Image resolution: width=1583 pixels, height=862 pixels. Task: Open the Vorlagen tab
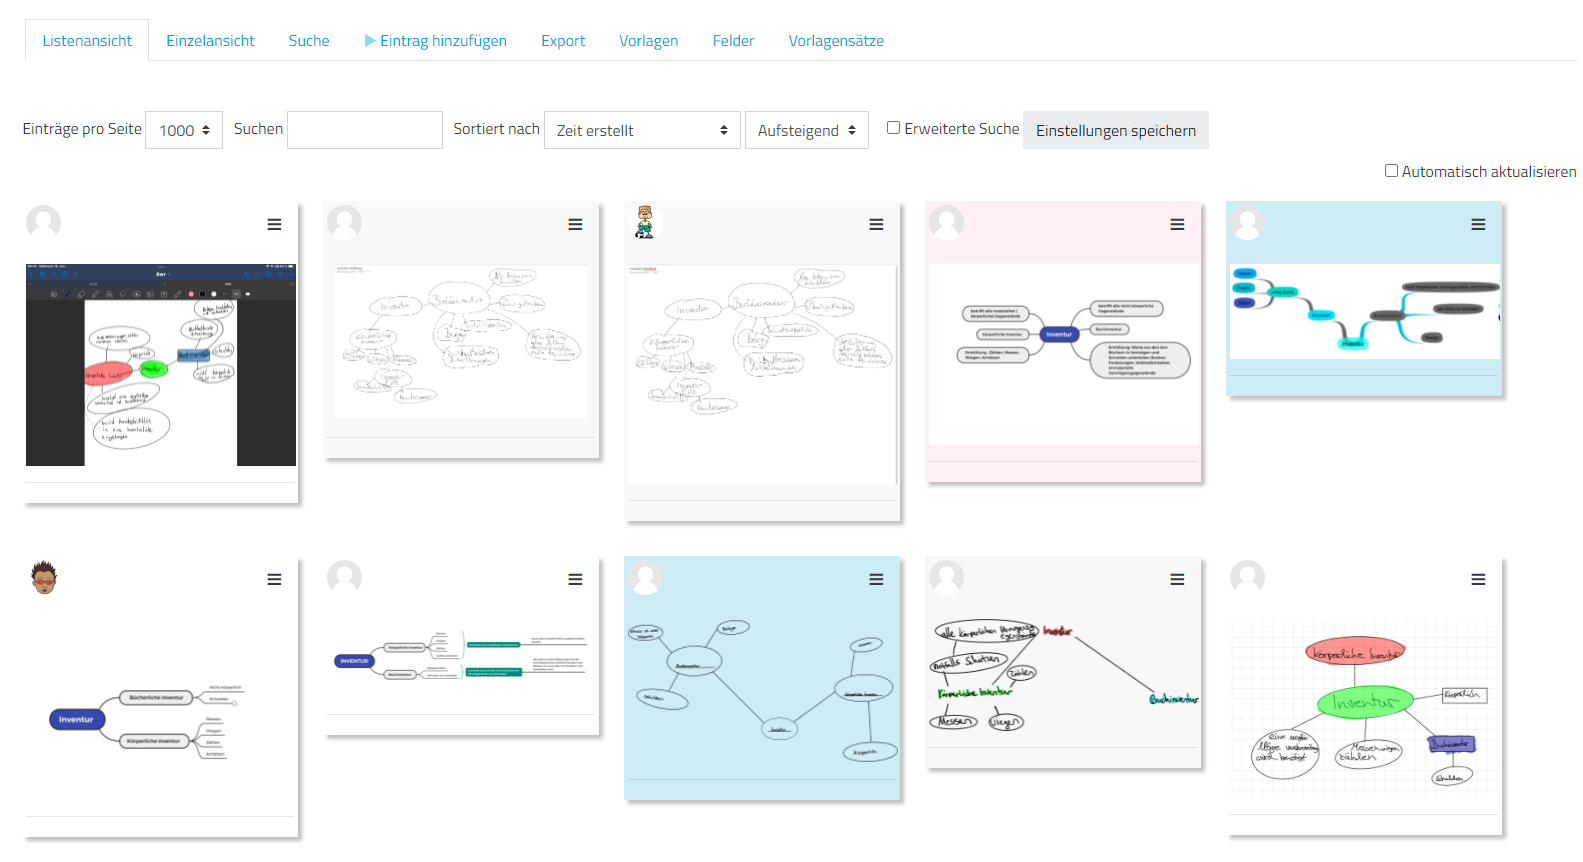tap(648, 41)
